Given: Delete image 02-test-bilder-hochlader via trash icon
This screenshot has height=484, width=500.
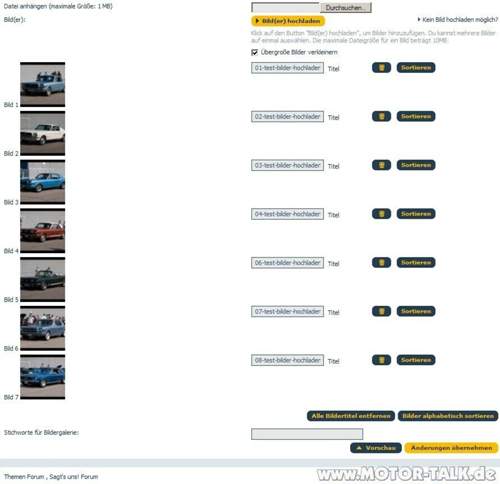Looking at the screenshot, I should 381,116.
